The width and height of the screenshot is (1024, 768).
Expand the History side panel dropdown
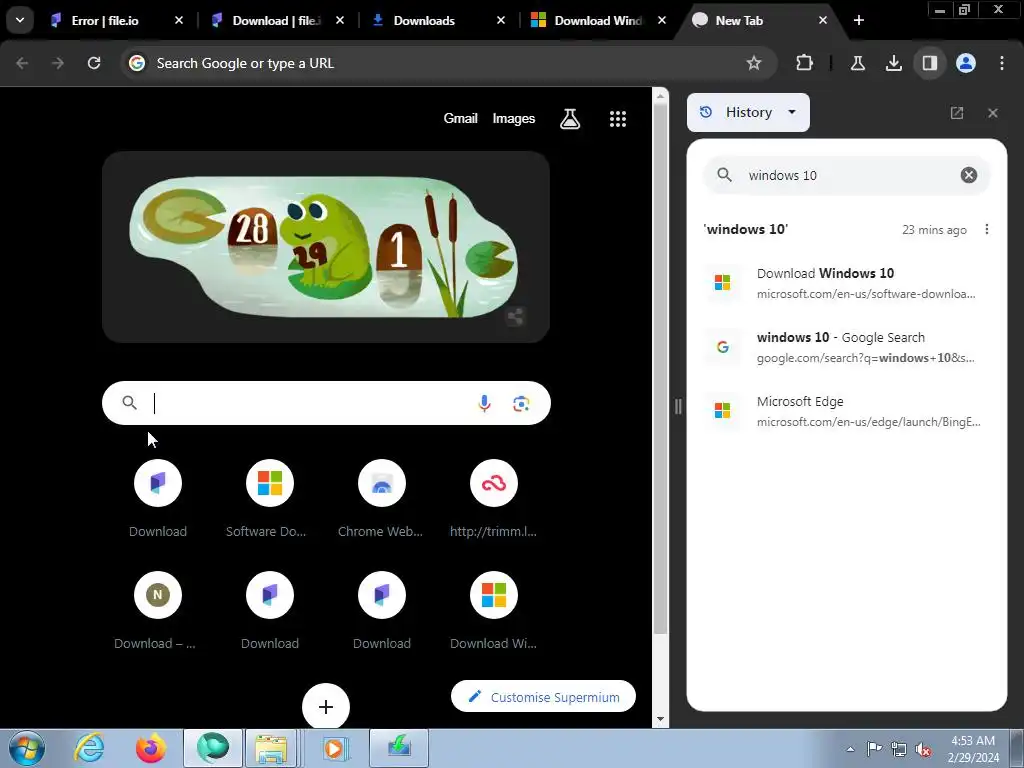pyautogui.click(x=748, y=112)
